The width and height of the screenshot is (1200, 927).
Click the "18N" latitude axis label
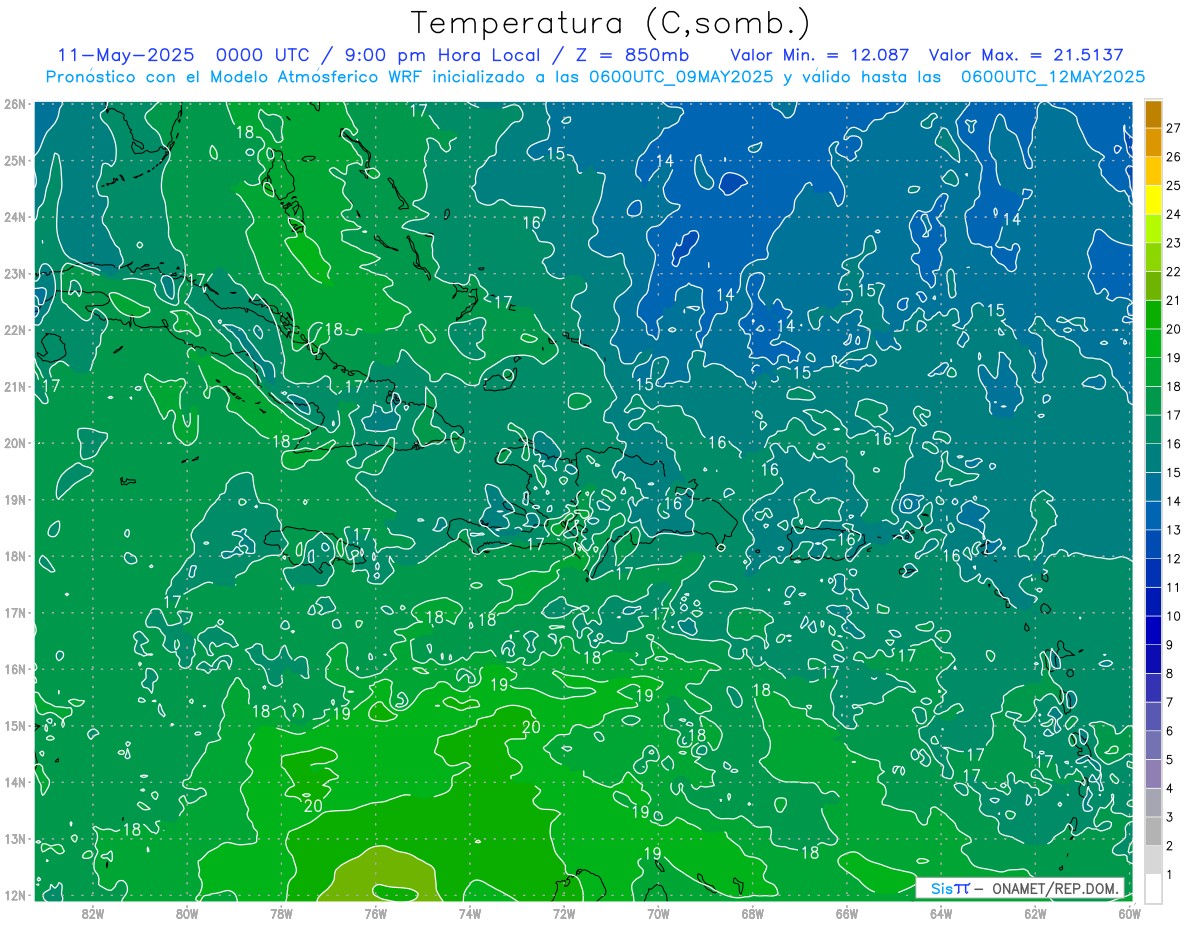[x=14, y=556]
